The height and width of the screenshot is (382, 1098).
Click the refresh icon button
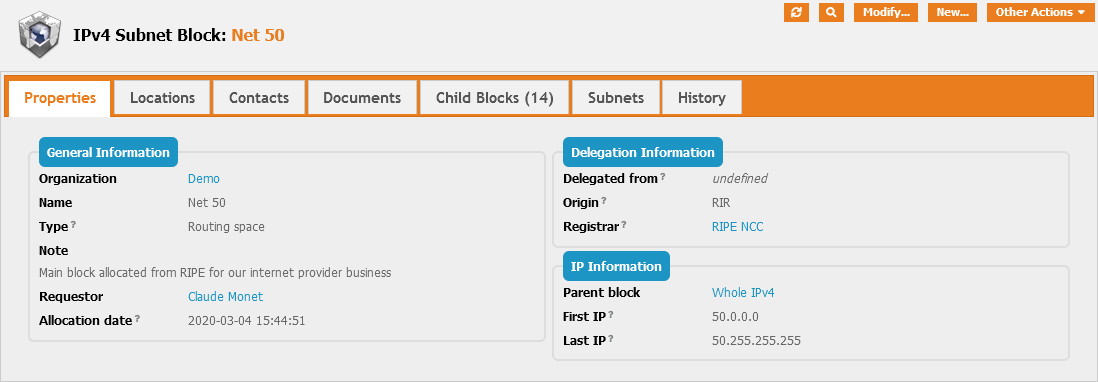[x=796, y=13]
